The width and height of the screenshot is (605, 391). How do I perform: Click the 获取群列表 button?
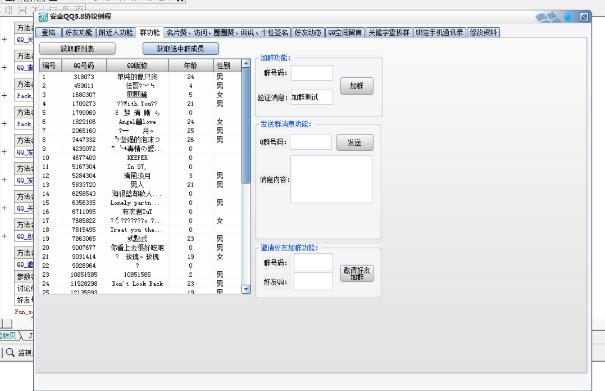tap(77, 49)
